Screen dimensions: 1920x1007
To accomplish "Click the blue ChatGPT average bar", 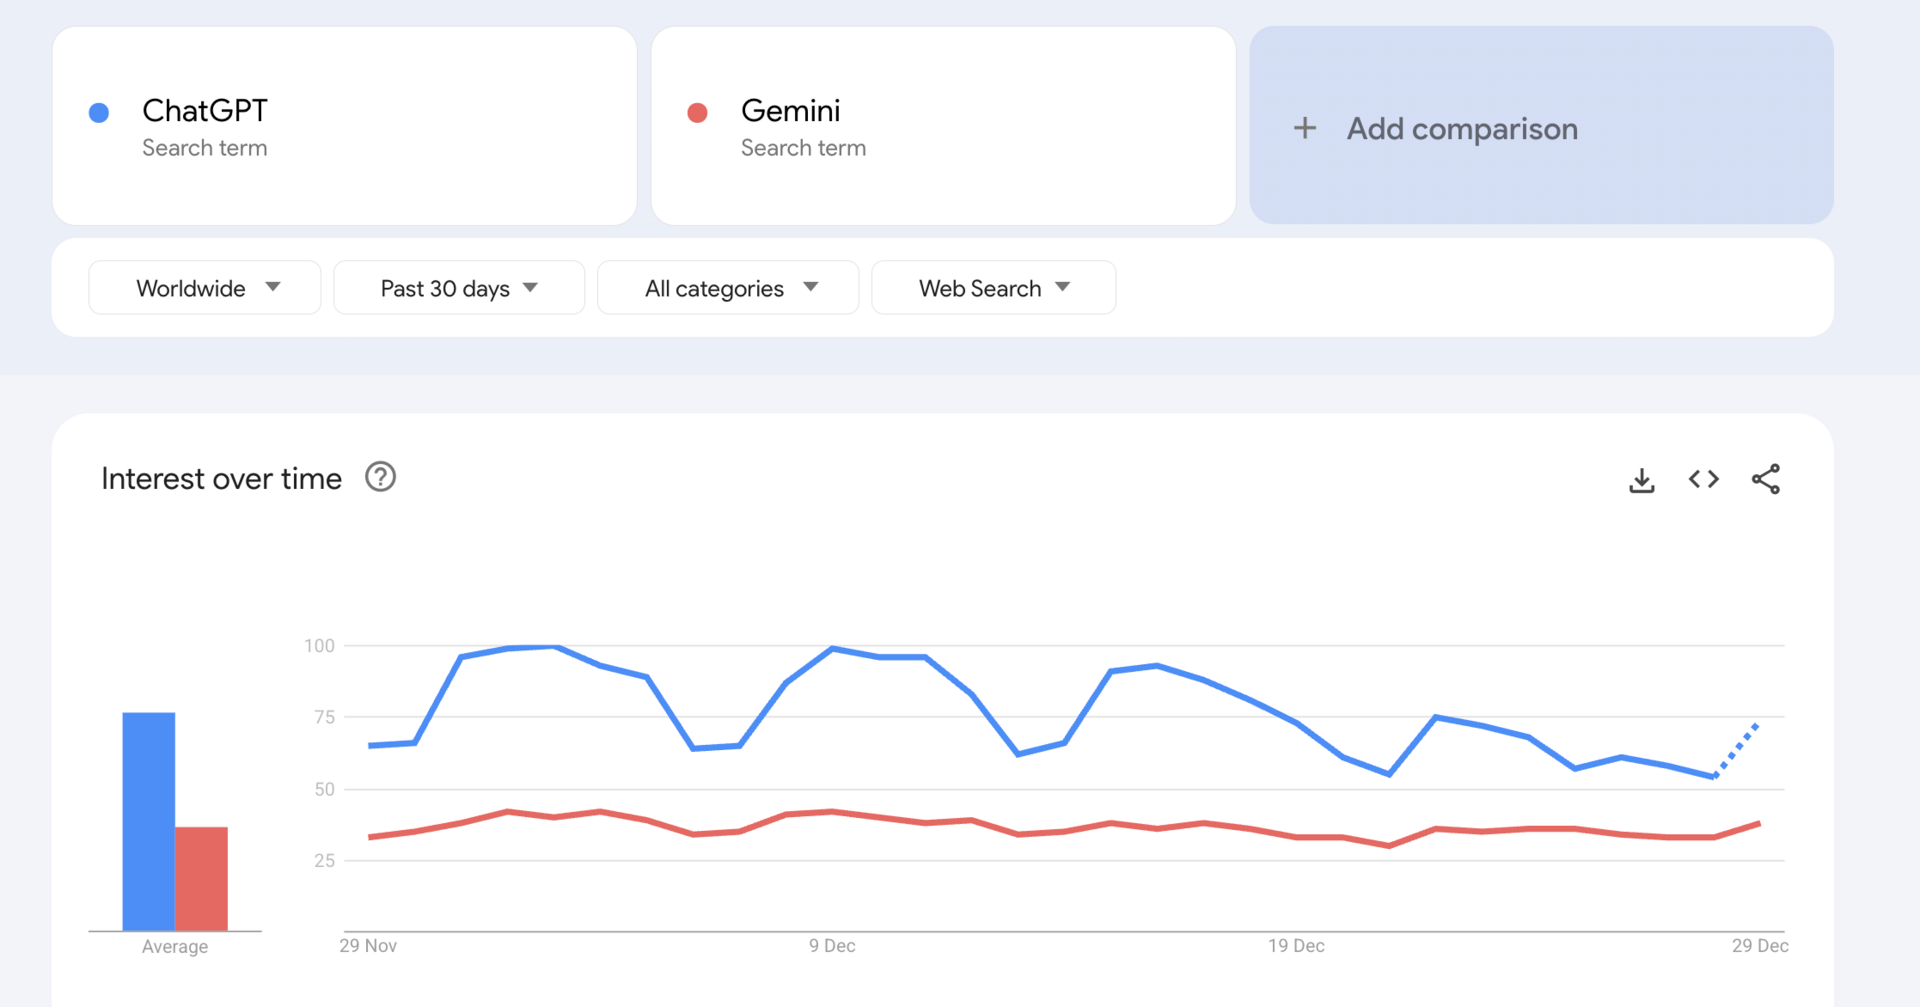I will point(148,820).
